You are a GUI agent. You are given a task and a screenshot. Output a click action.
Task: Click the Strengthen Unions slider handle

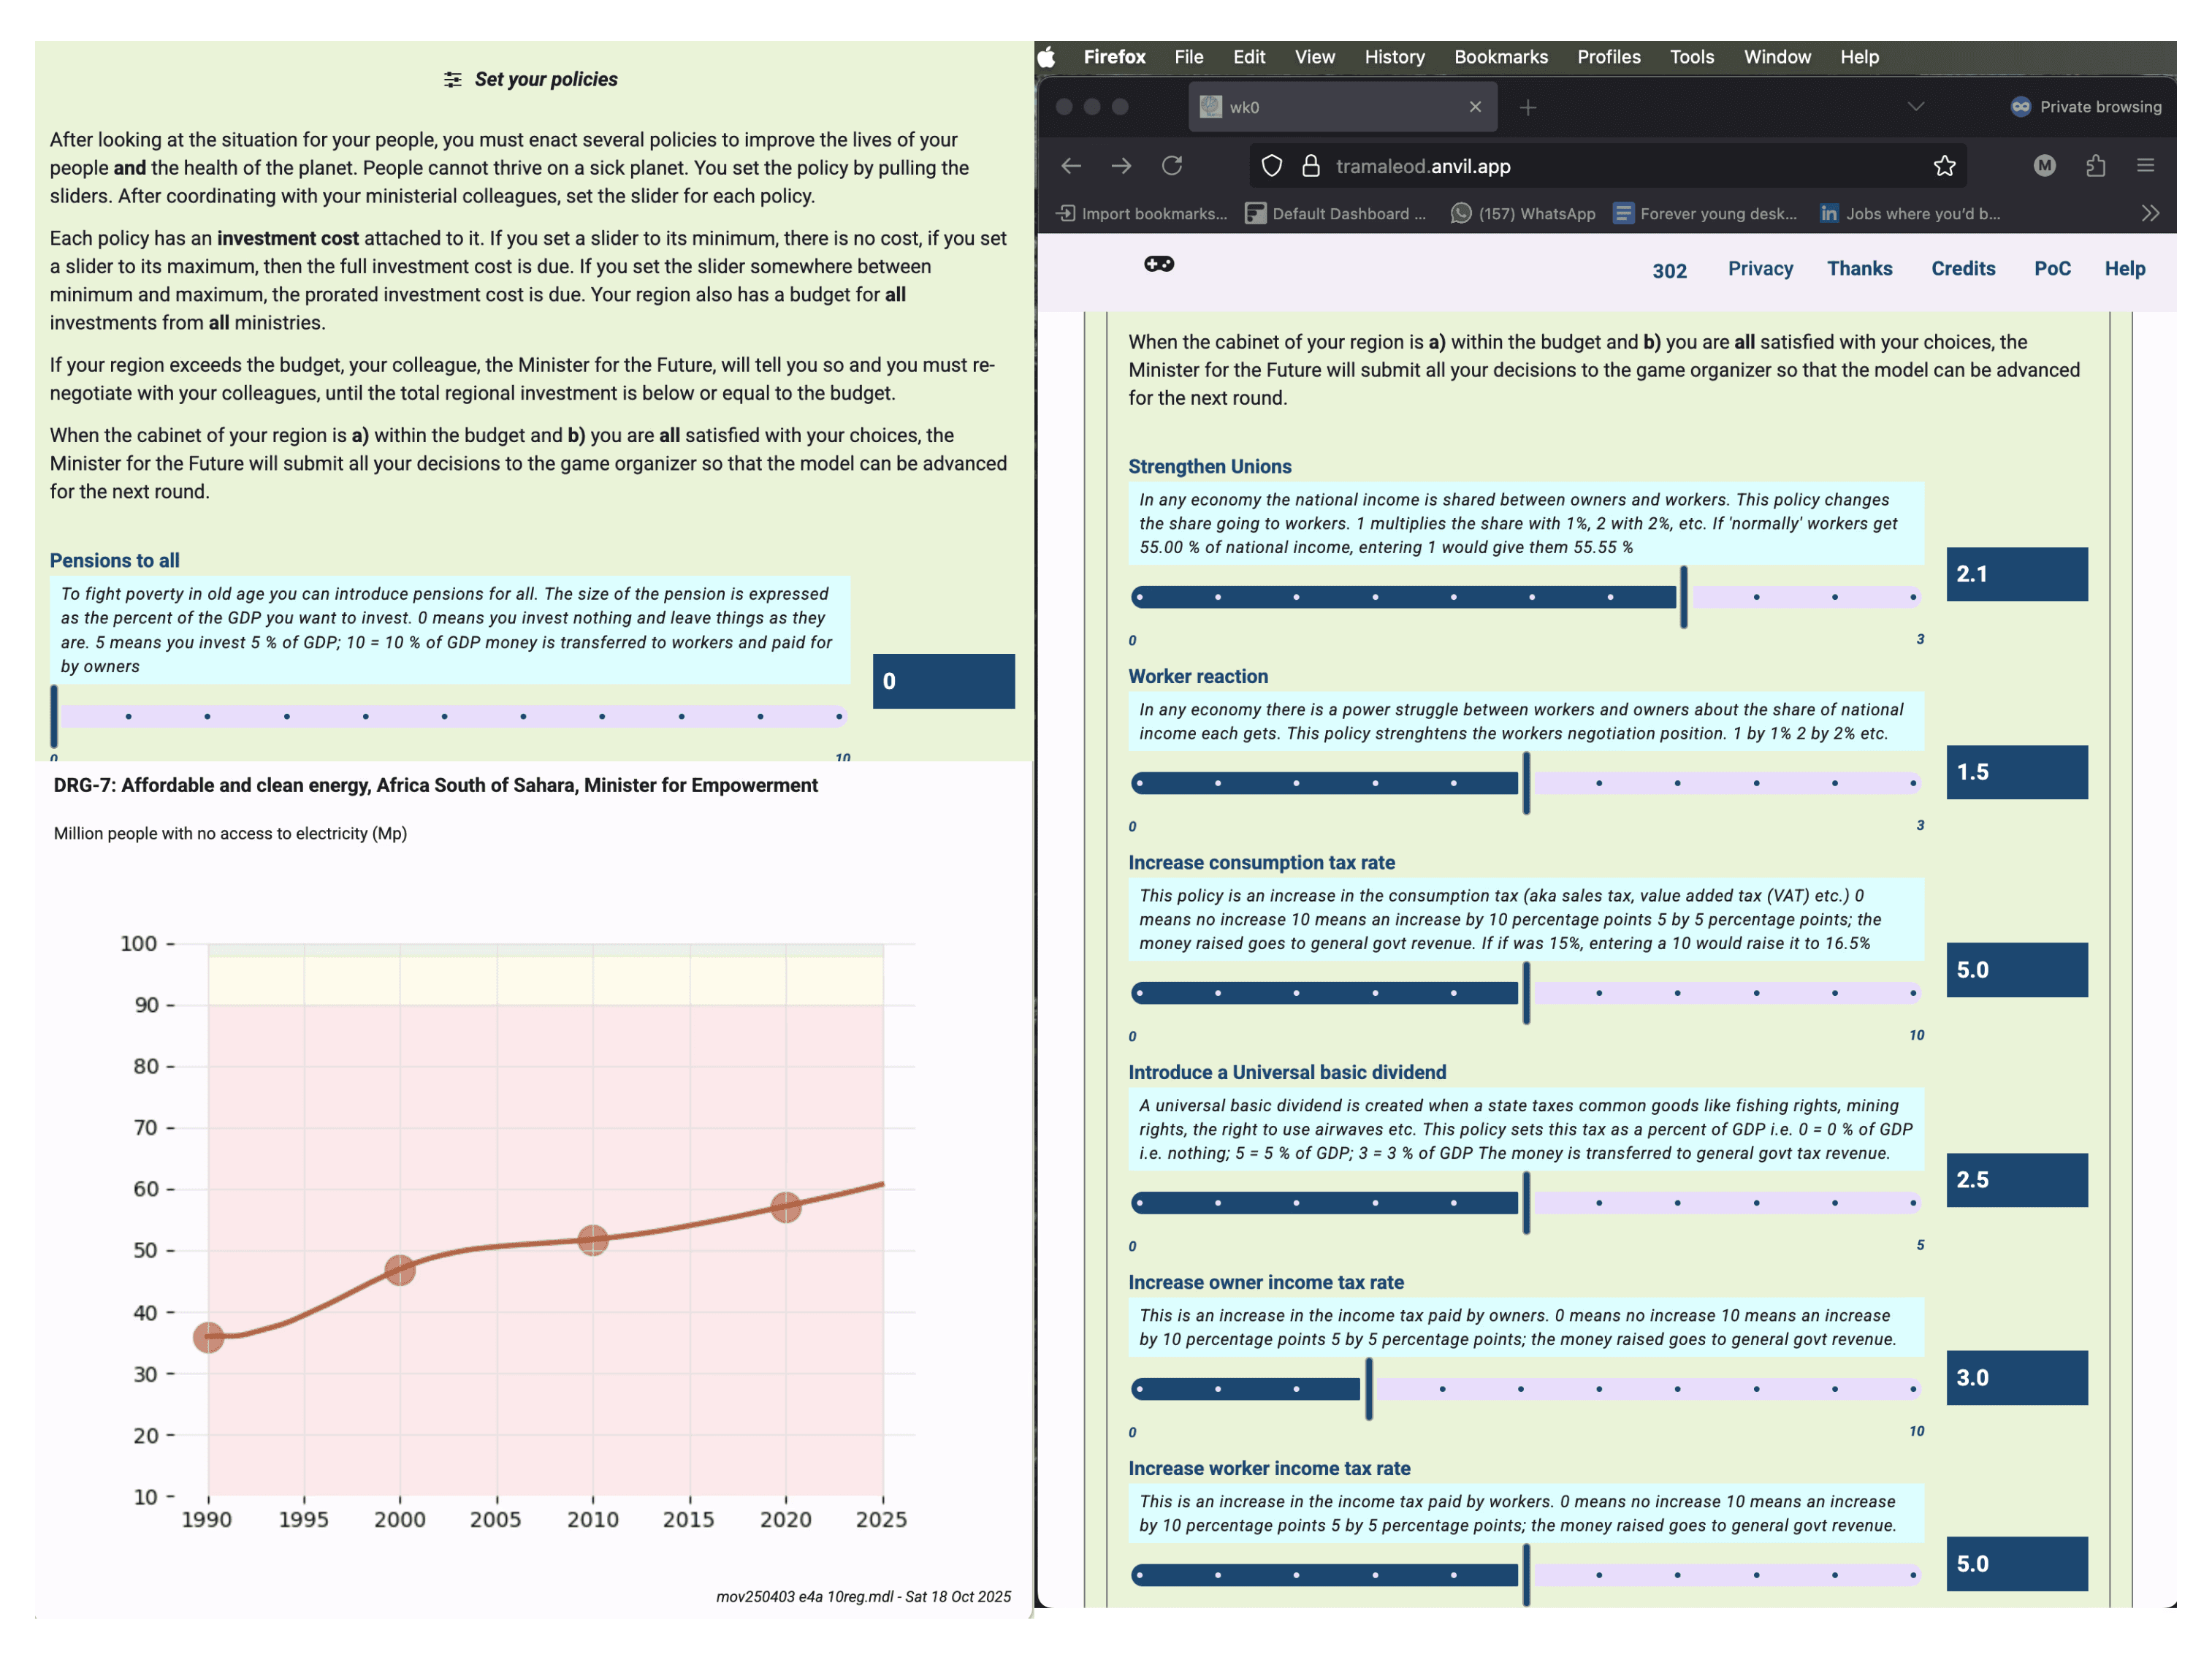tap(1684, 597)
